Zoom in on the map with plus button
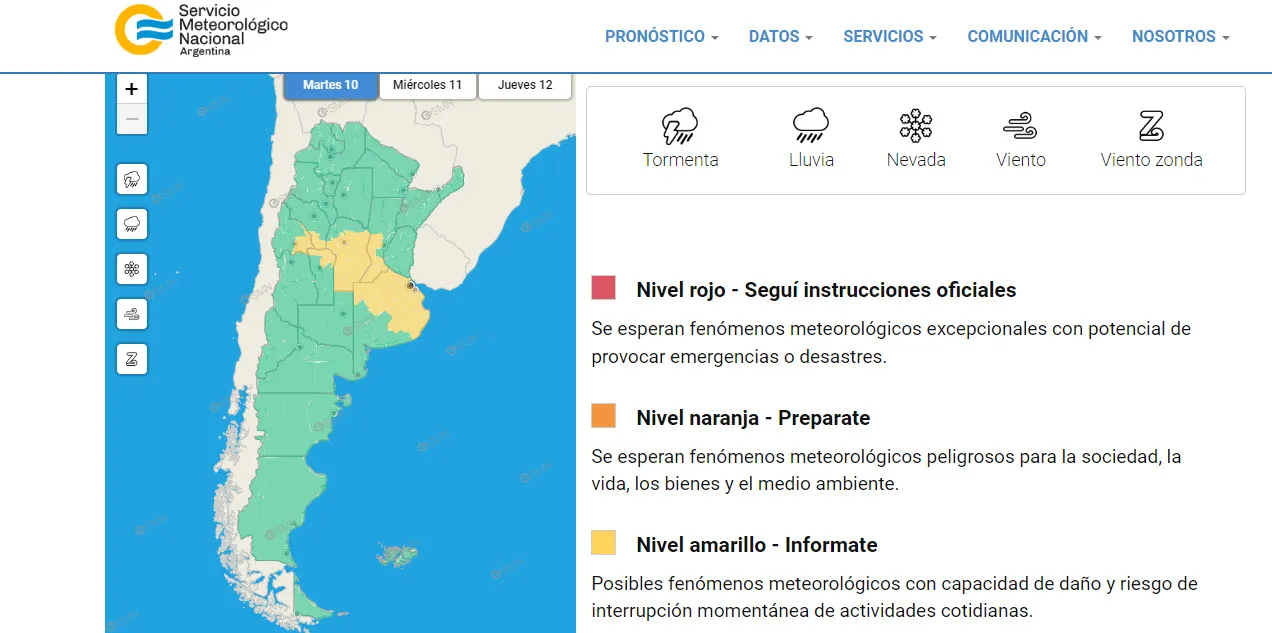The height and width of the screenshot is (633, 1272). click(131, 89)
